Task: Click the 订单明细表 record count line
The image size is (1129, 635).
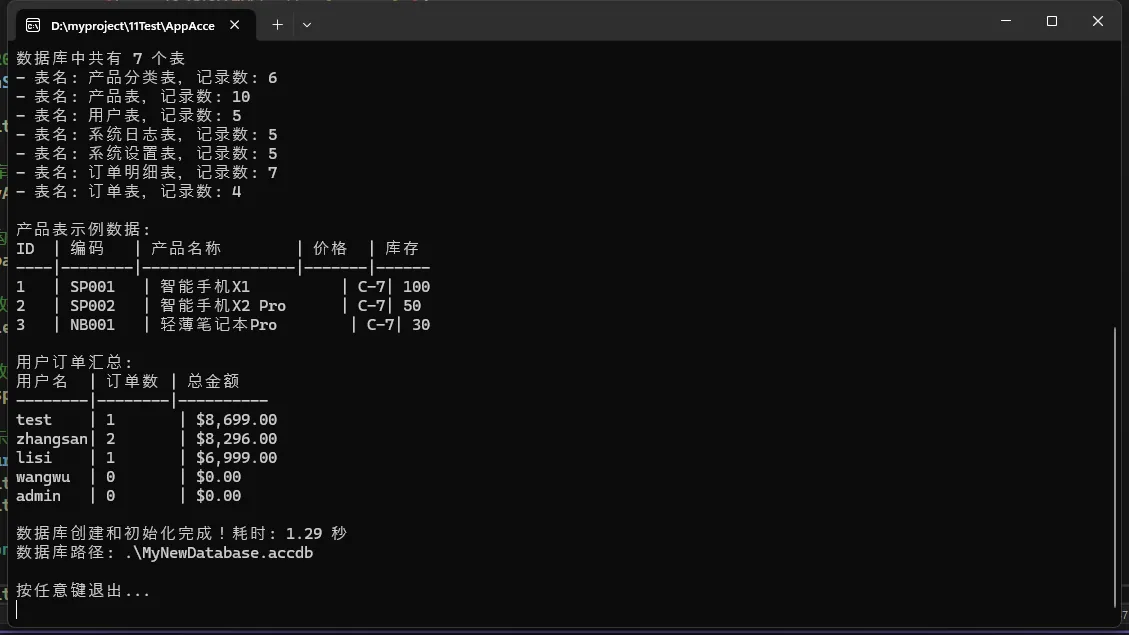Action: point(146,173)
